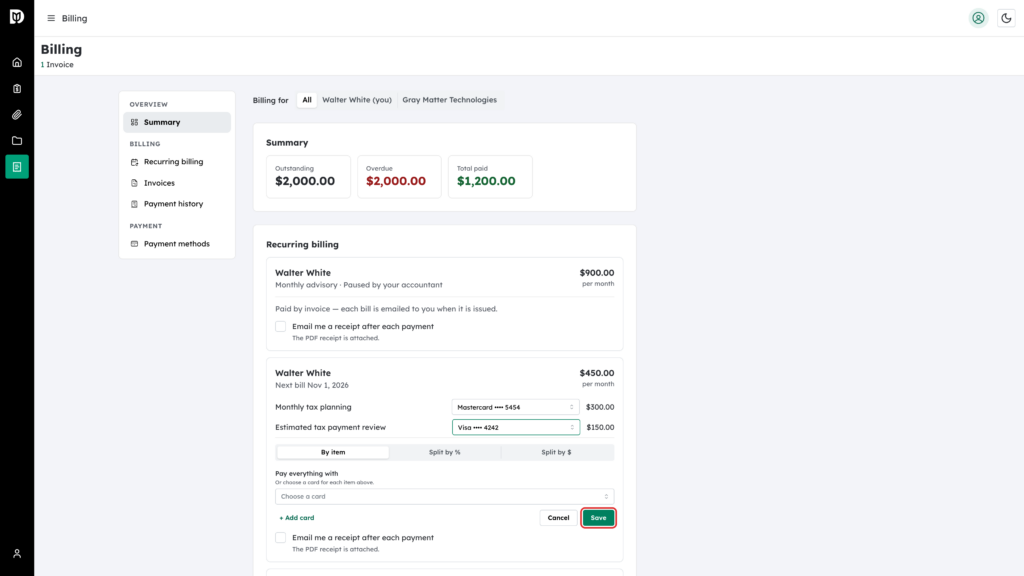
Task: Open the hamburger menu beside Billing
Action: 51,18
